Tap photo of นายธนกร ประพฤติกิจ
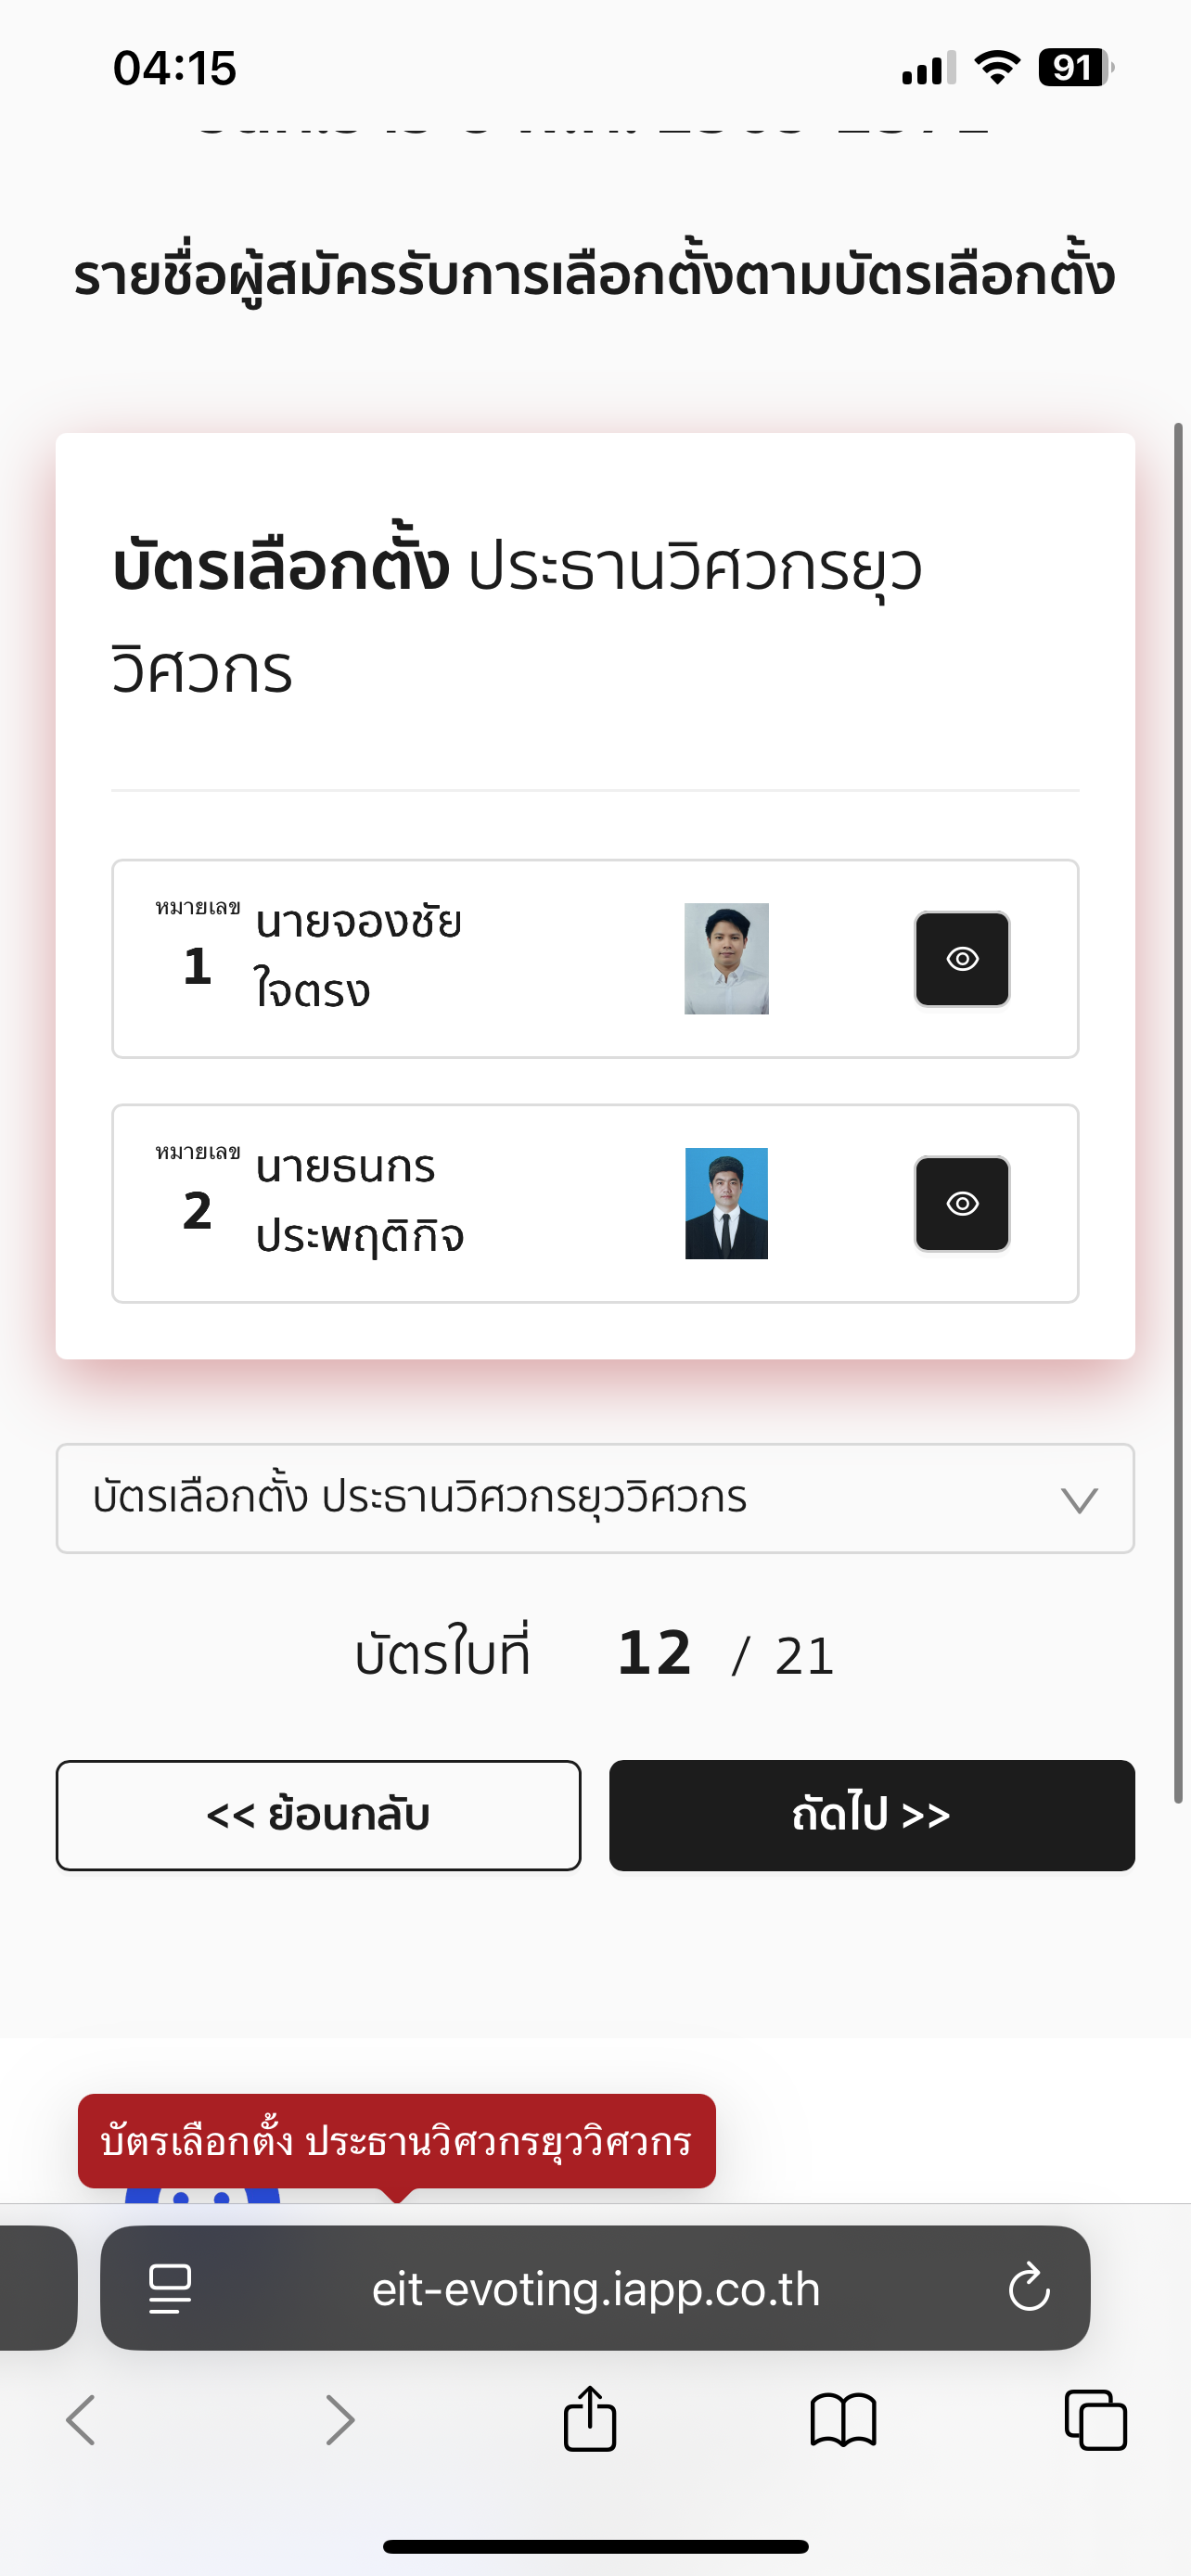The width and height of the screenshot is (1191, 2576). pyautogui.click(x=726, y=1204)
